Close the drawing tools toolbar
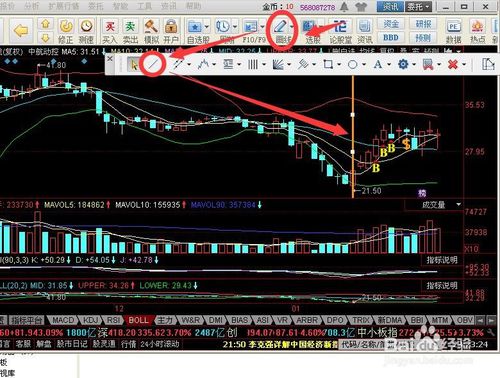 110,59
